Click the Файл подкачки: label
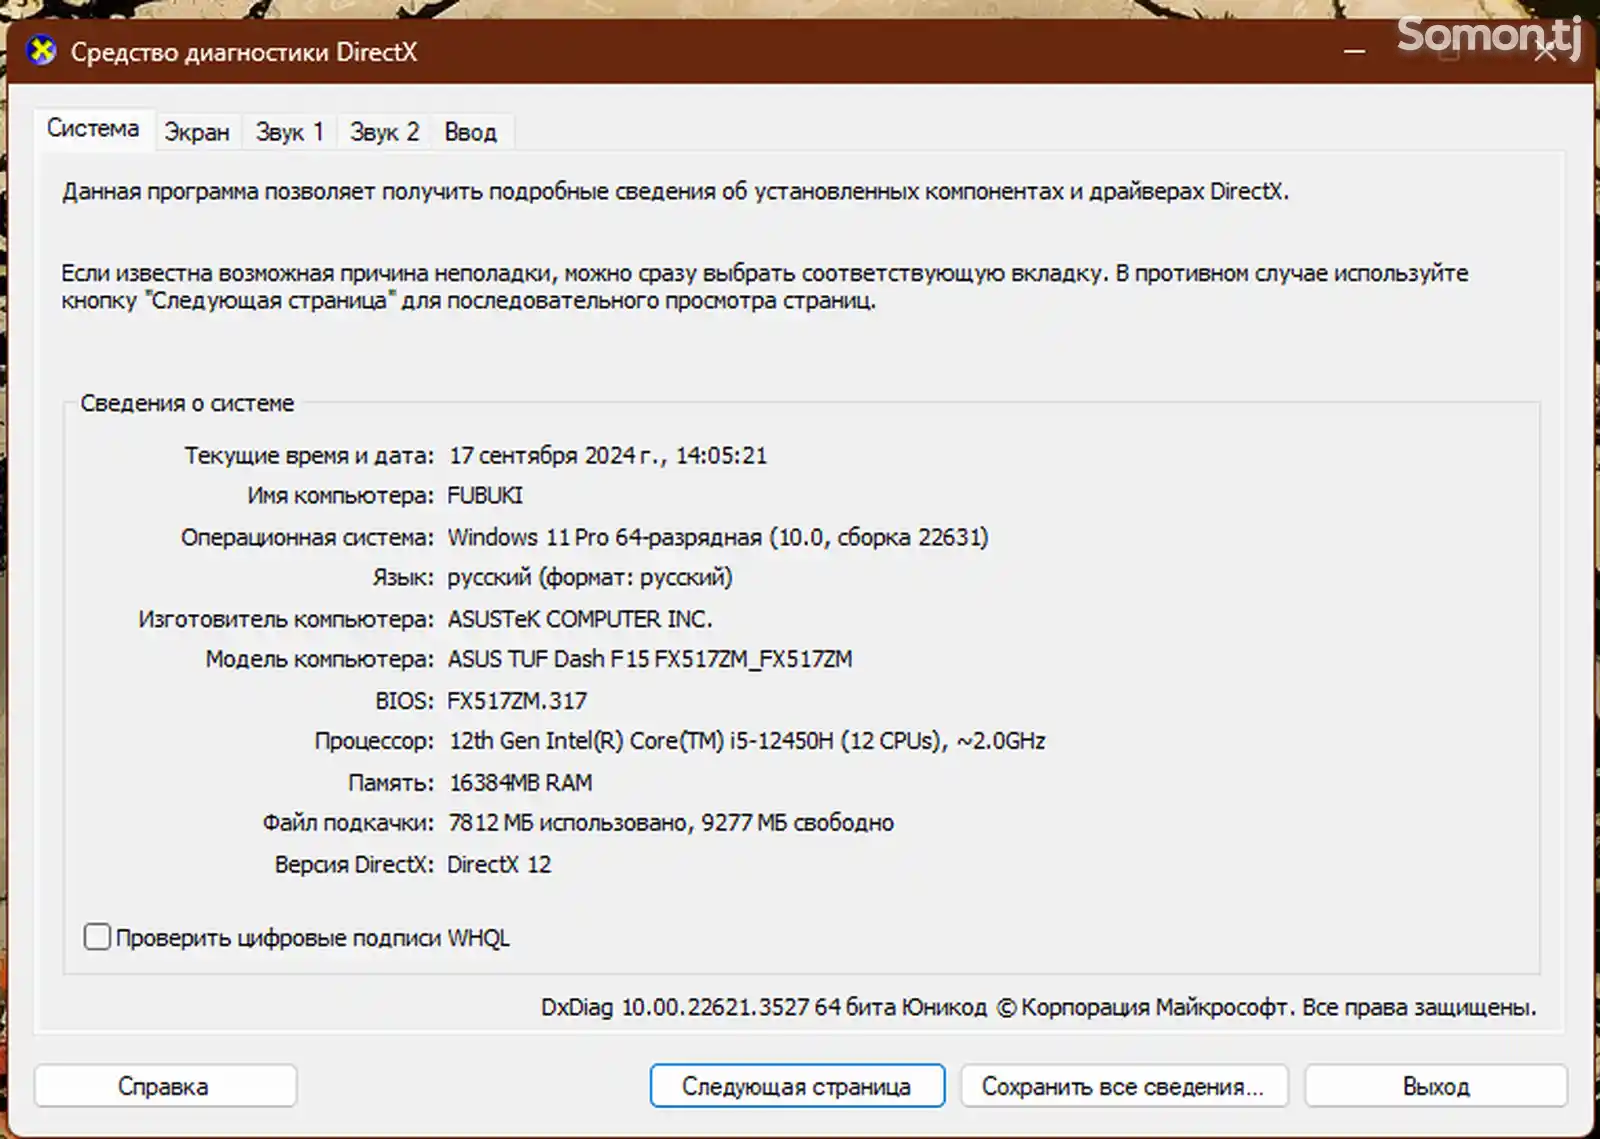This screenshot has height=1139, width=1600. coord(348,823)
